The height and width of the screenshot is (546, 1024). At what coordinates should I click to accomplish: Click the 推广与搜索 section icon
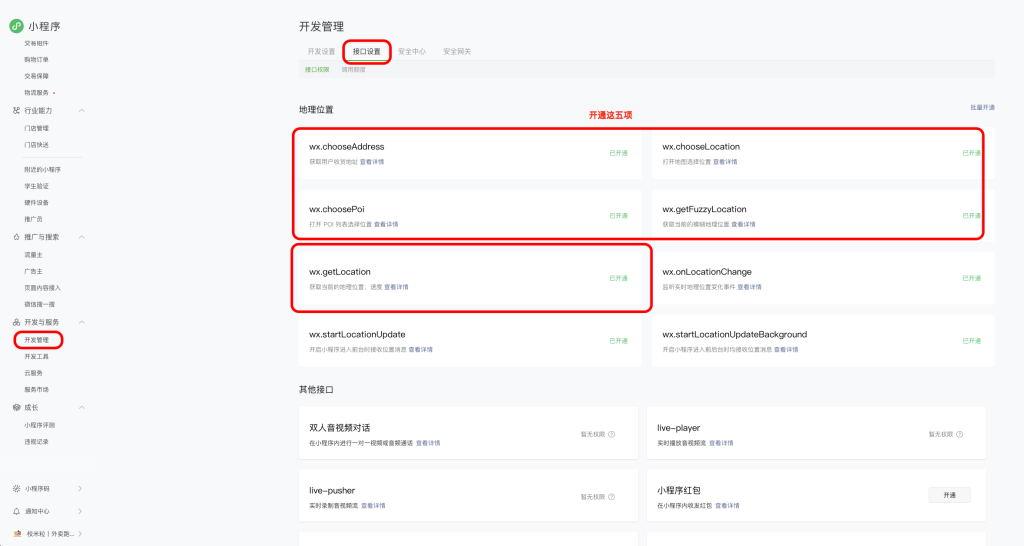point(16,237)
